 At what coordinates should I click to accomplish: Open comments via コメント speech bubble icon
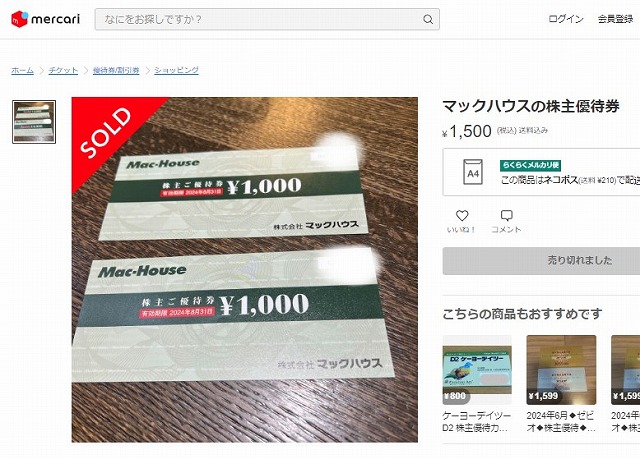pos(507,215)
